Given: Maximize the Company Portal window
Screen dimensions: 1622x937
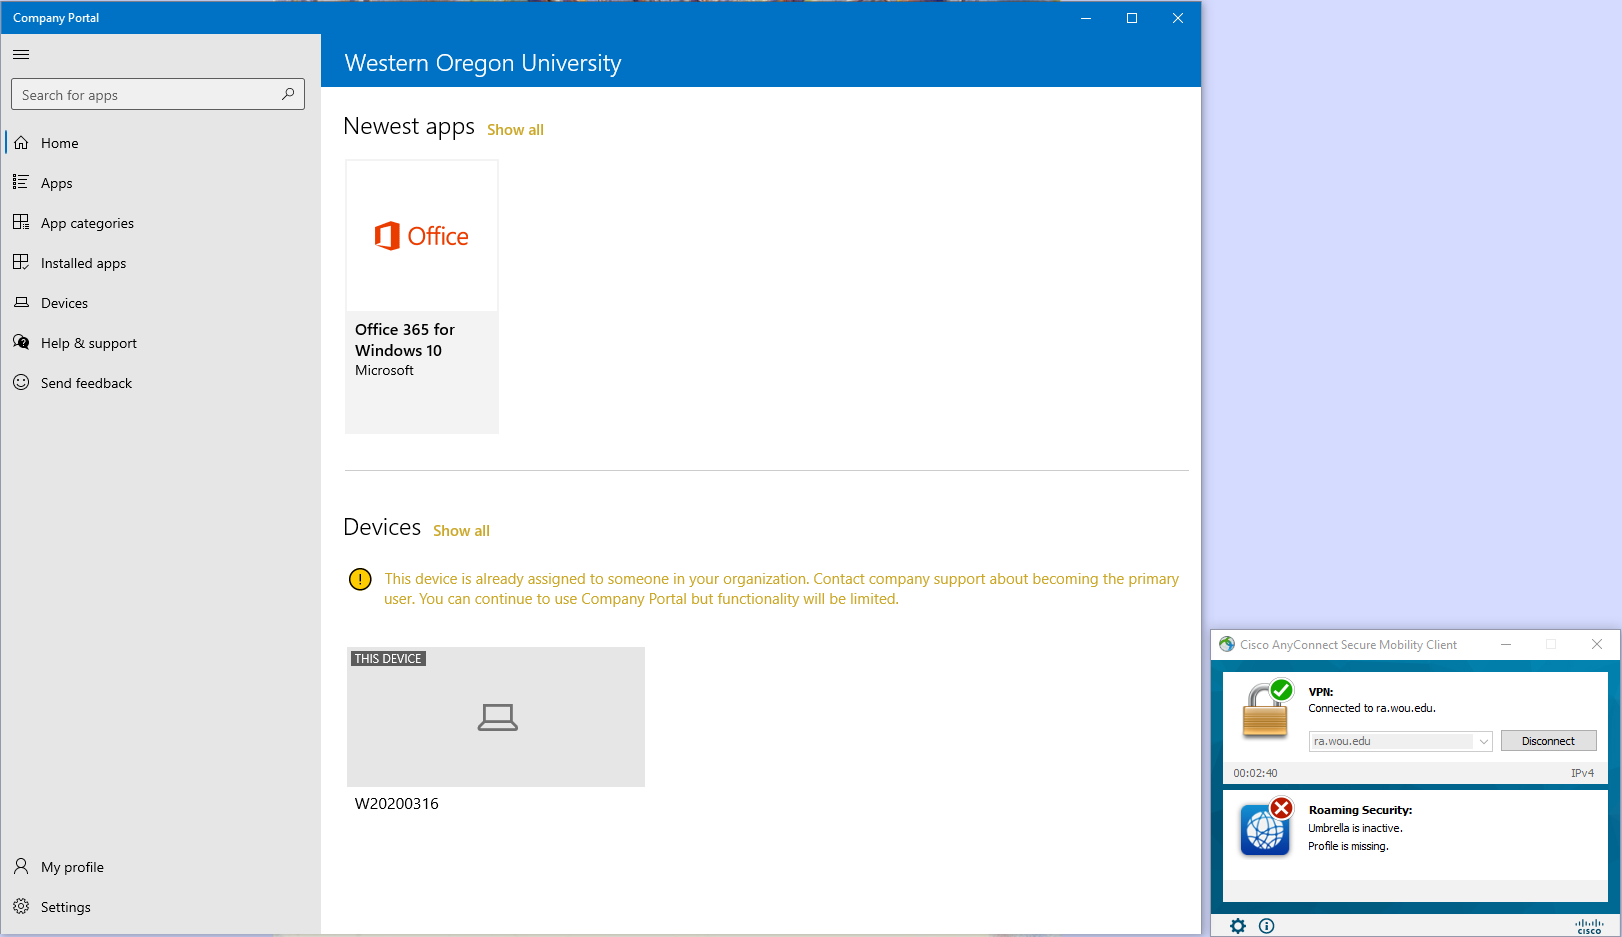Looking at the screenshot, I should click(x=1132, y=18).
